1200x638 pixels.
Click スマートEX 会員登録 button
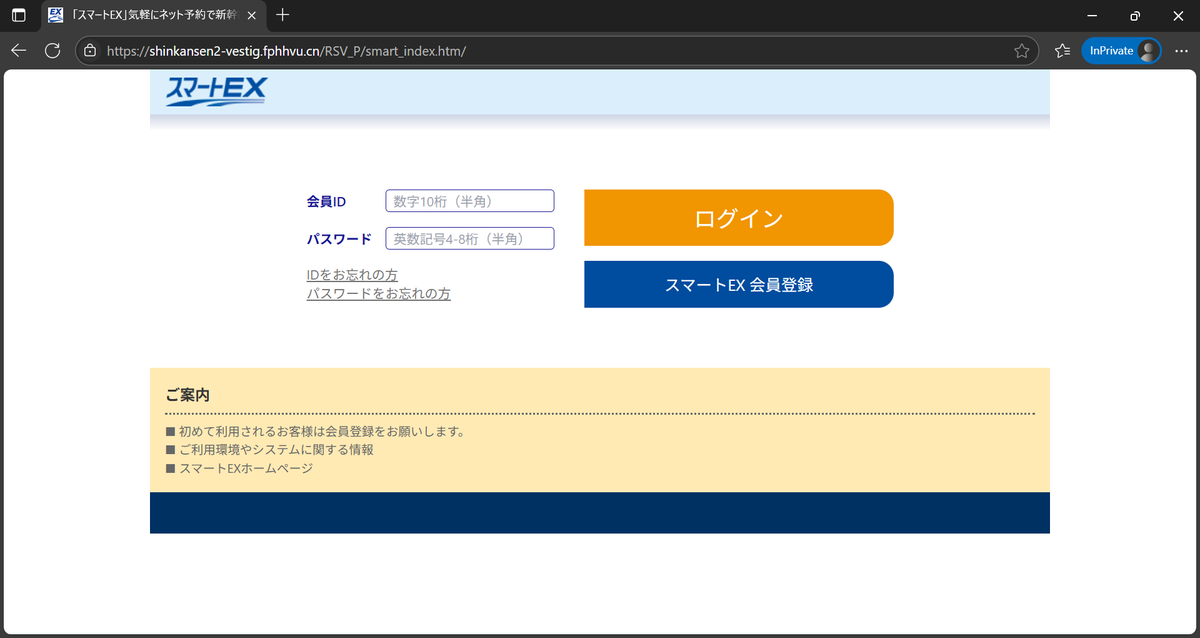click(738, 284)
